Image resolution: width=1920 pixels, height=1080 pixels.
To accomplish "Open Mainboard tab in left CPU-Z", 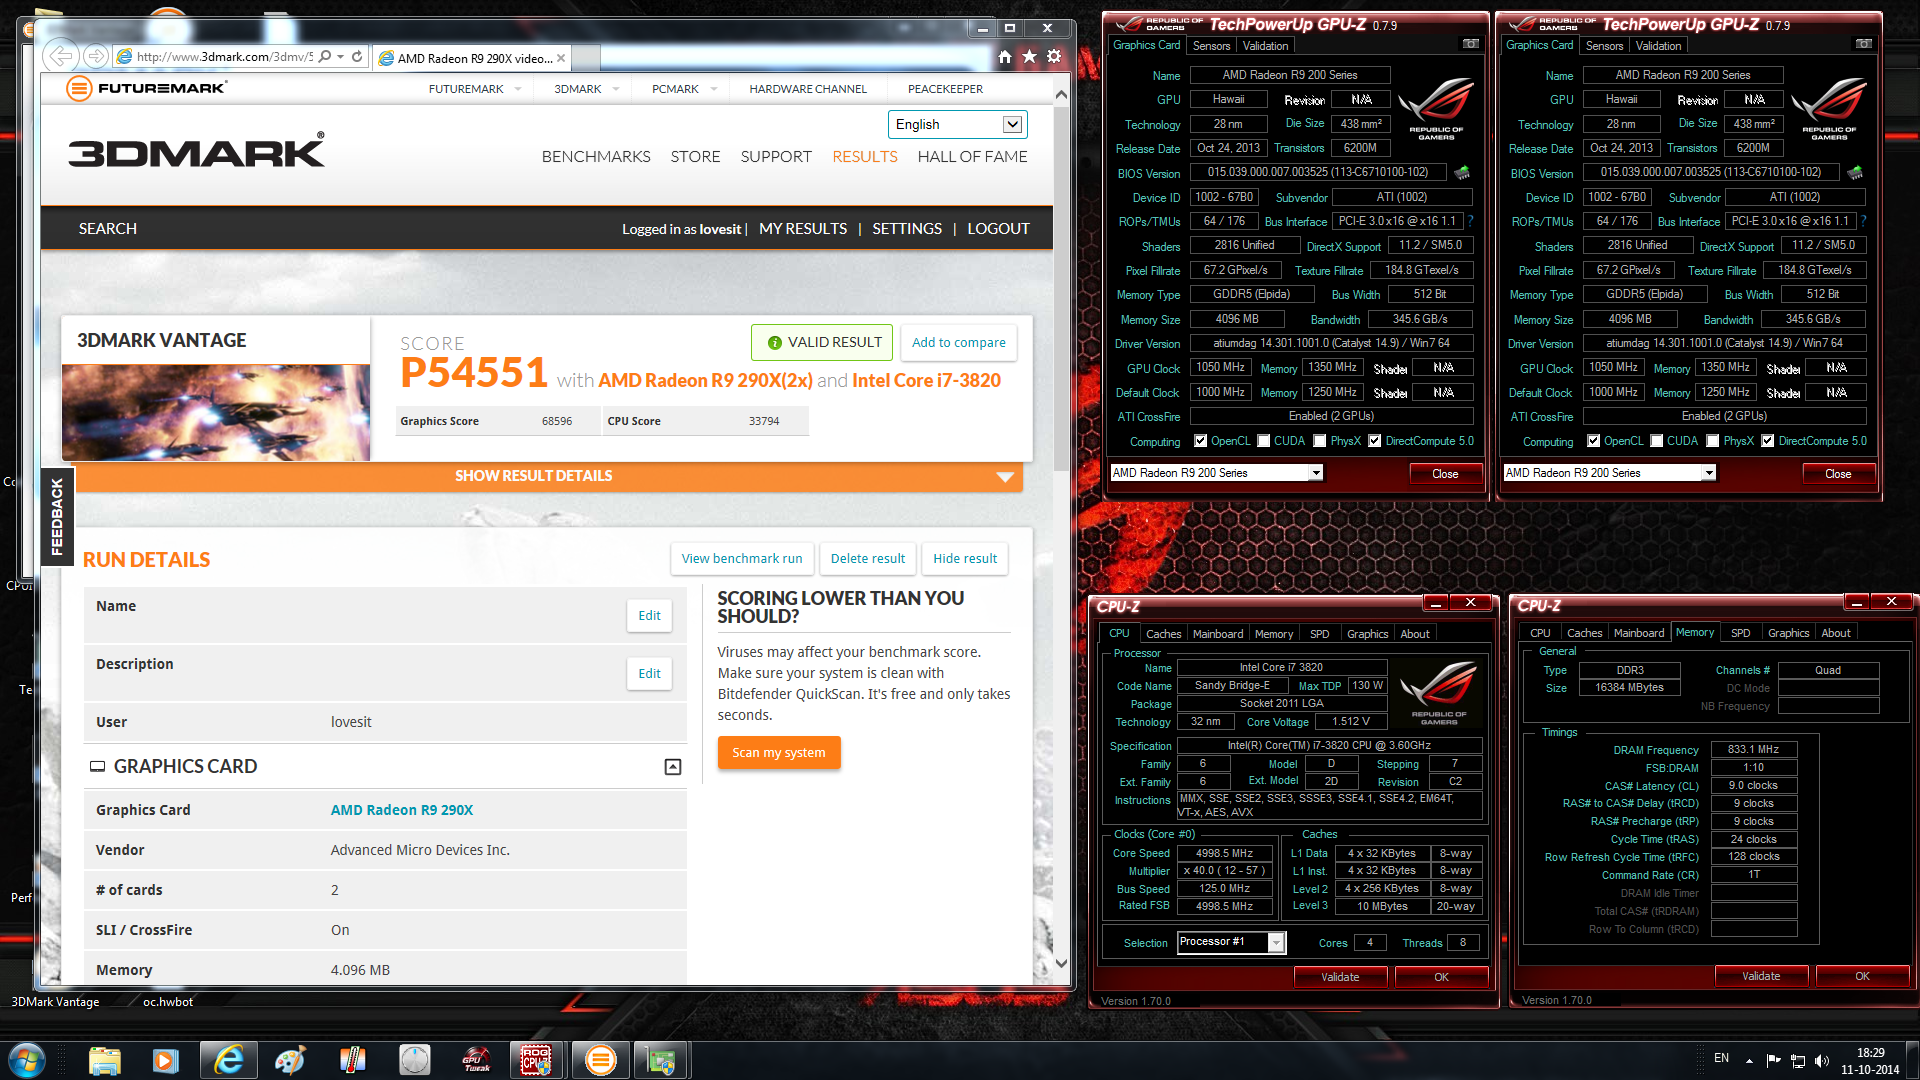I will coord(1217,634).
